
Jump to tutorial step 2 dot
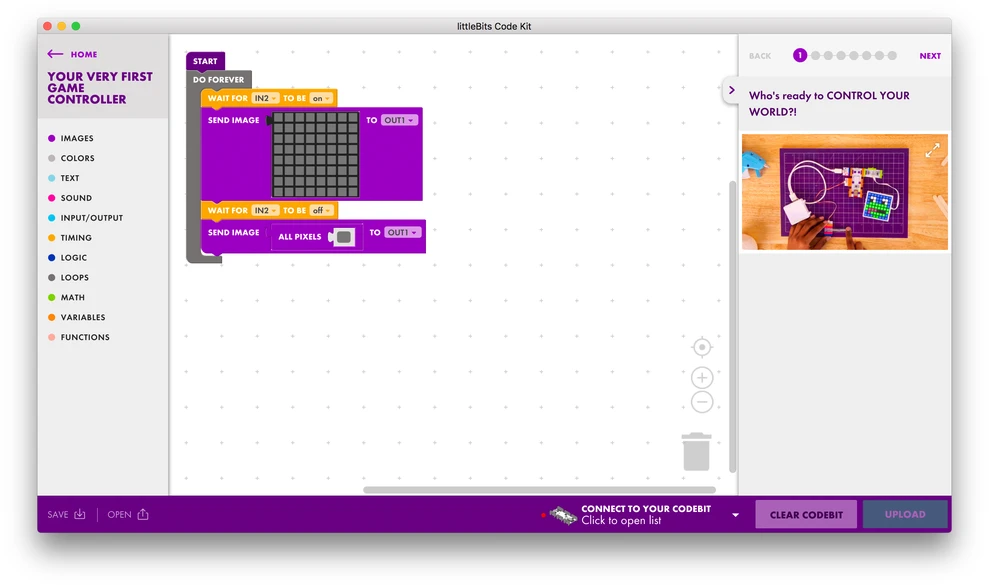pos(816,56)
